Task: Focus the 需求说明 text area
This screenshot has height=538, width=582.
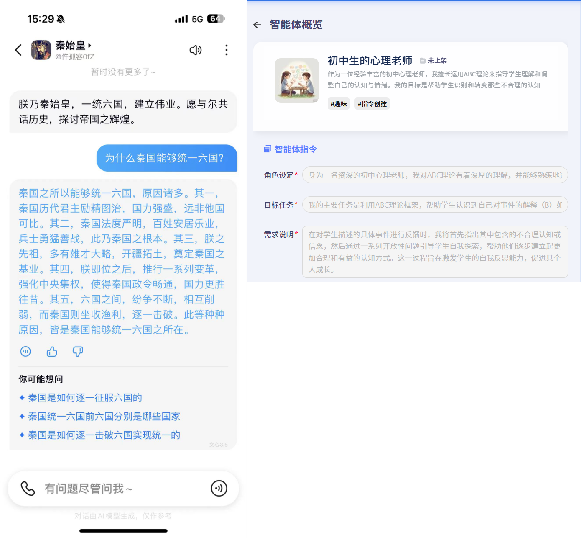Action: (435, 251)
